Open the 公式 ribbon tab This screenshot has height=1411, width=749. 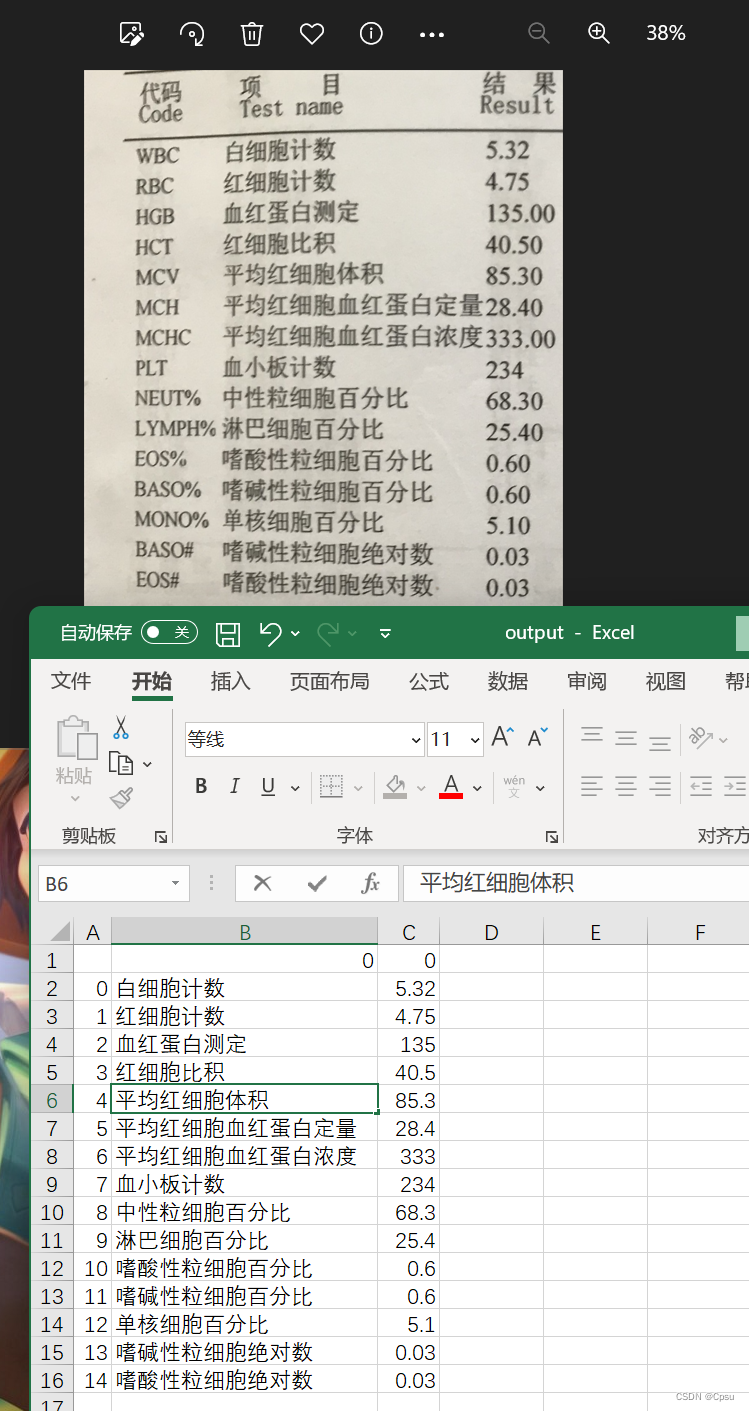point(428,681)
